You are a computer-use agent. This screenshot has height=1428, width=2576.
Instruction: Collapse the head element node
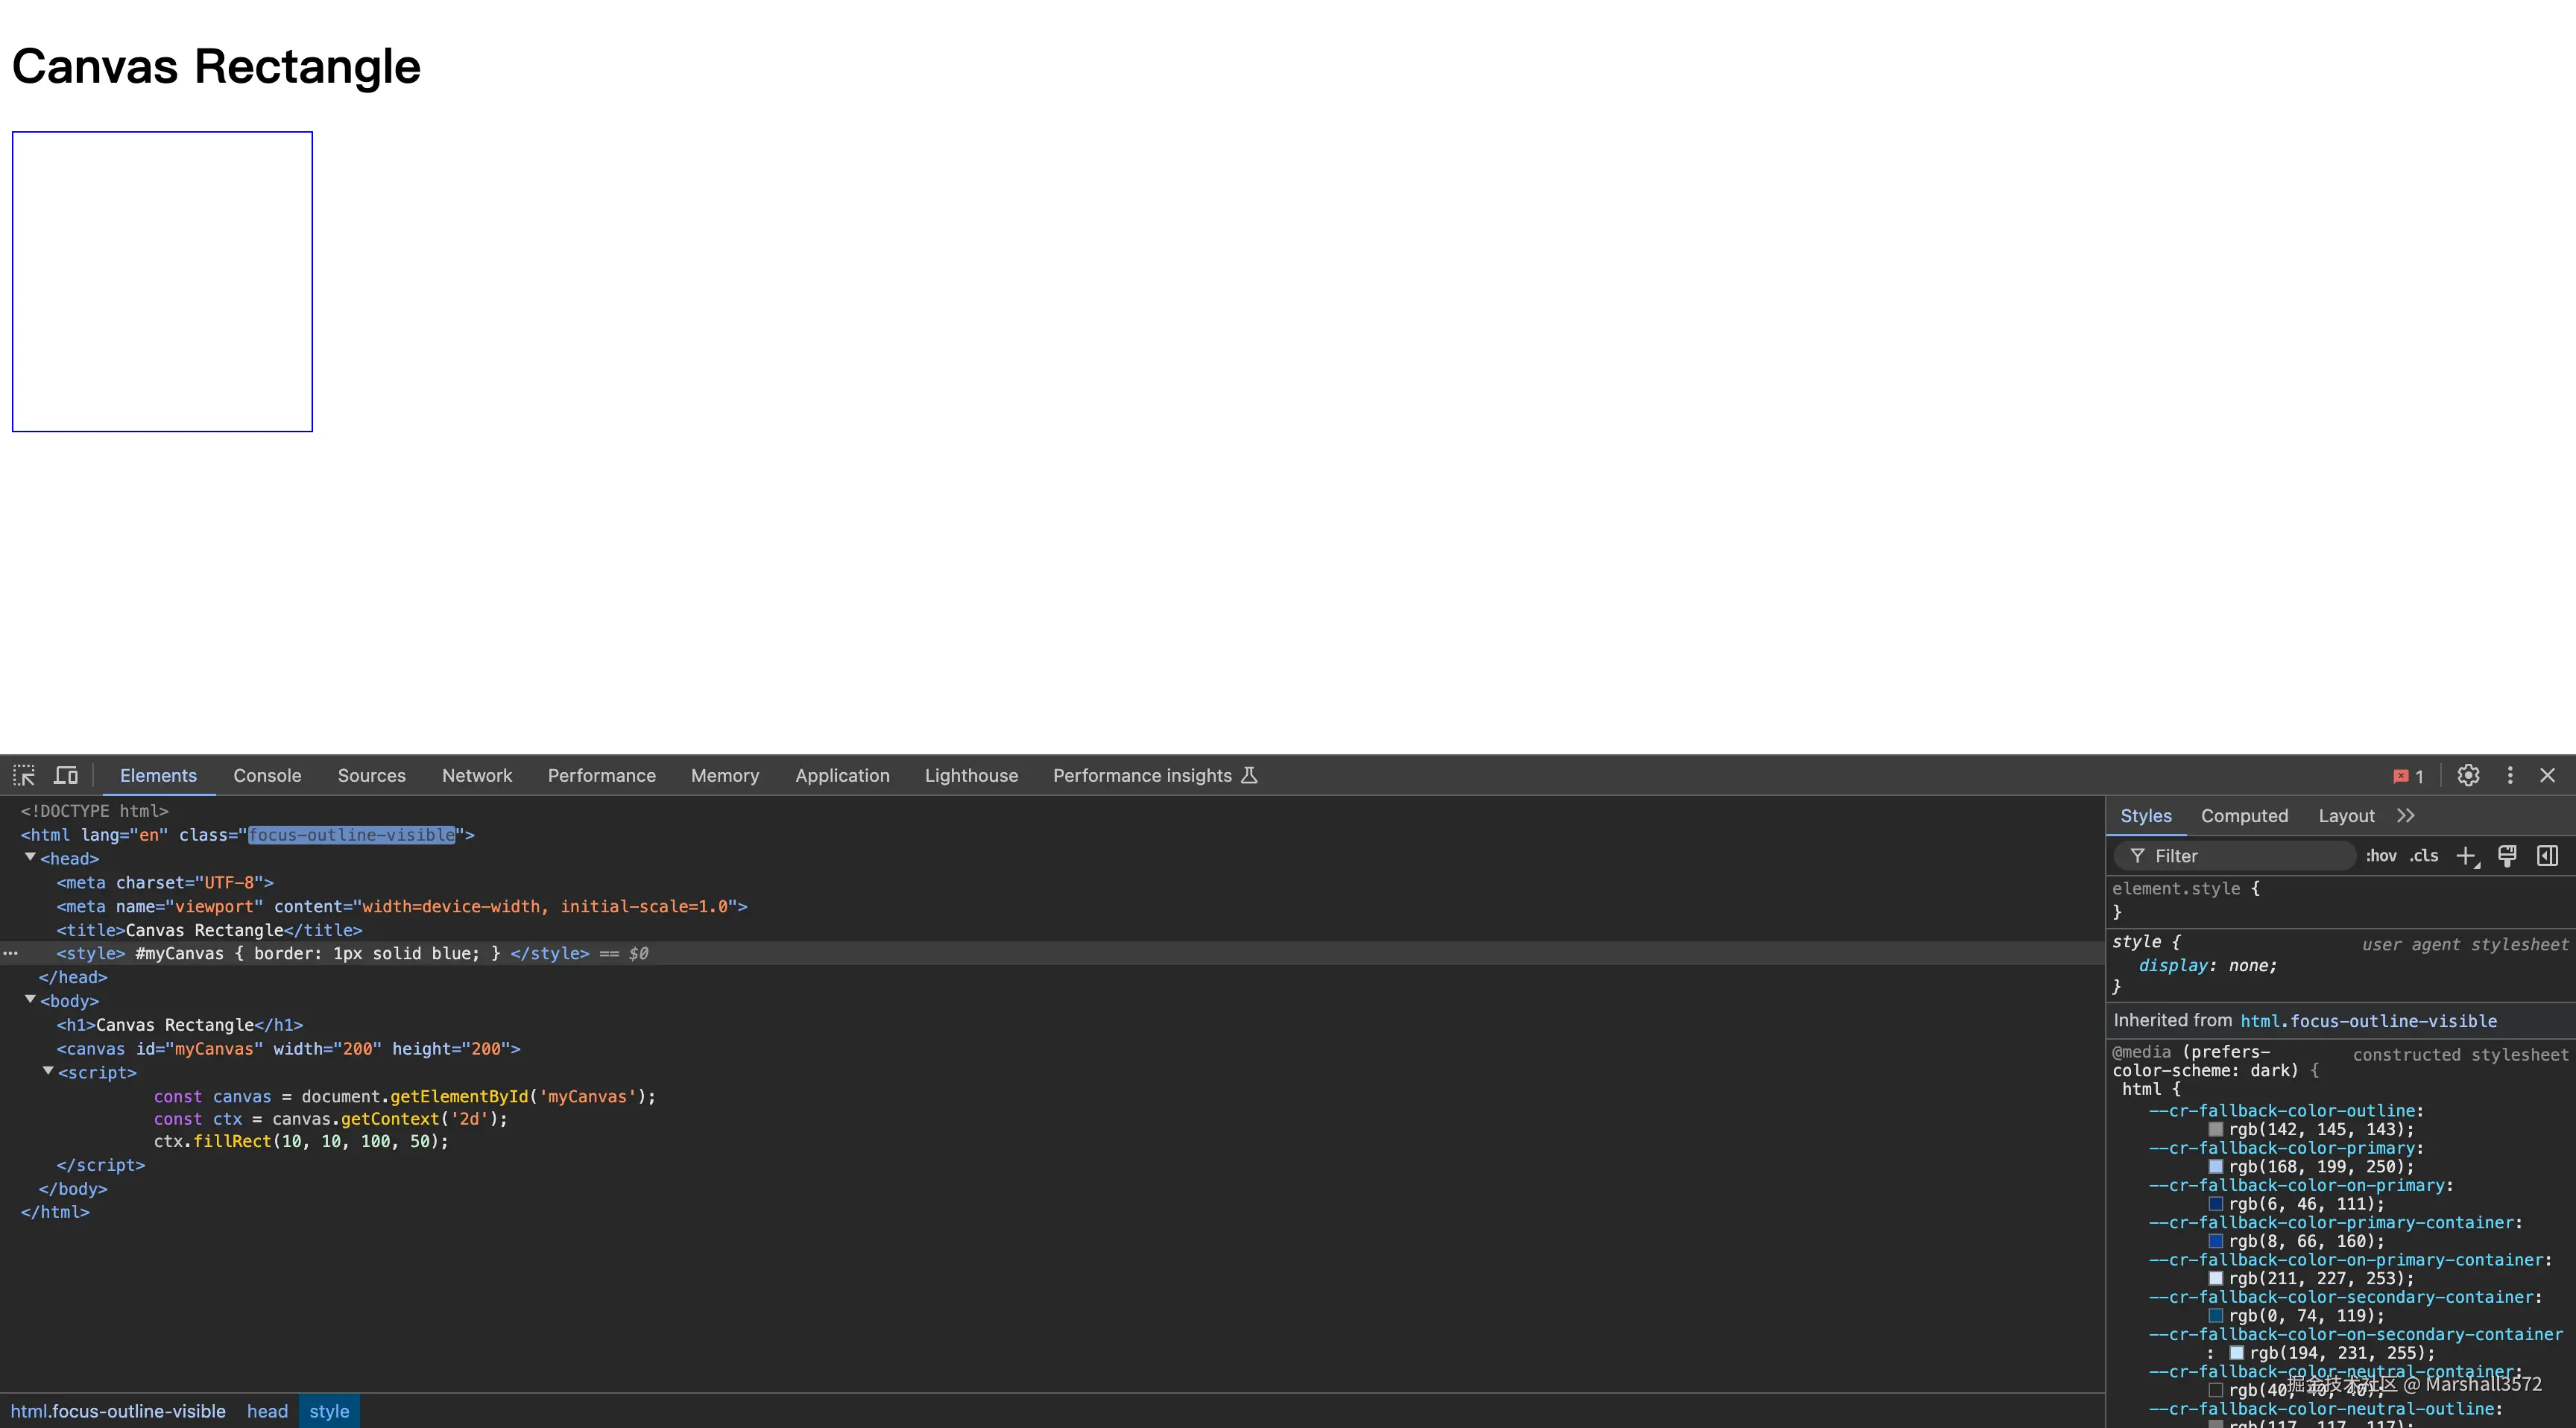(30, 858)
